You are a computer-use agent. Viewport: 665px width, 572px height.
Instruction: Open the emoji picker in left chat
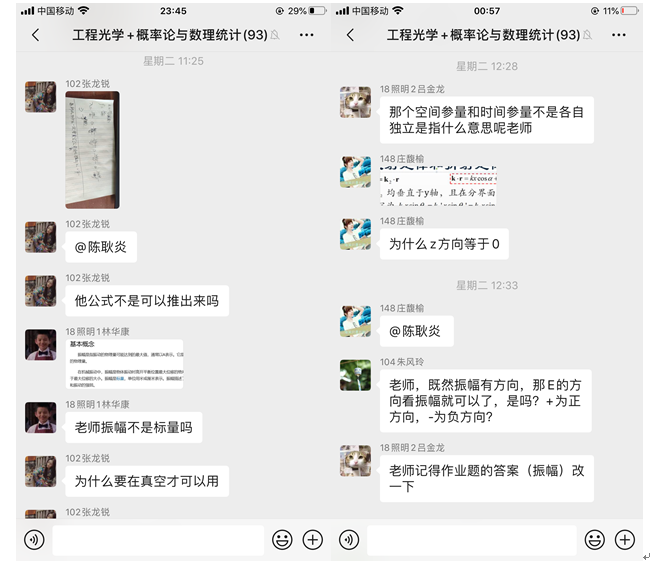(282, 540)
